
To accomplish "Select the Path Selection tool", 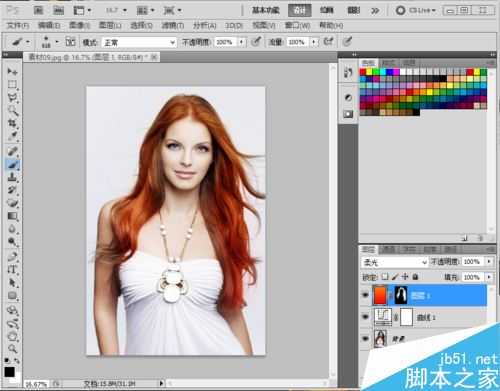I will point(12,283).
